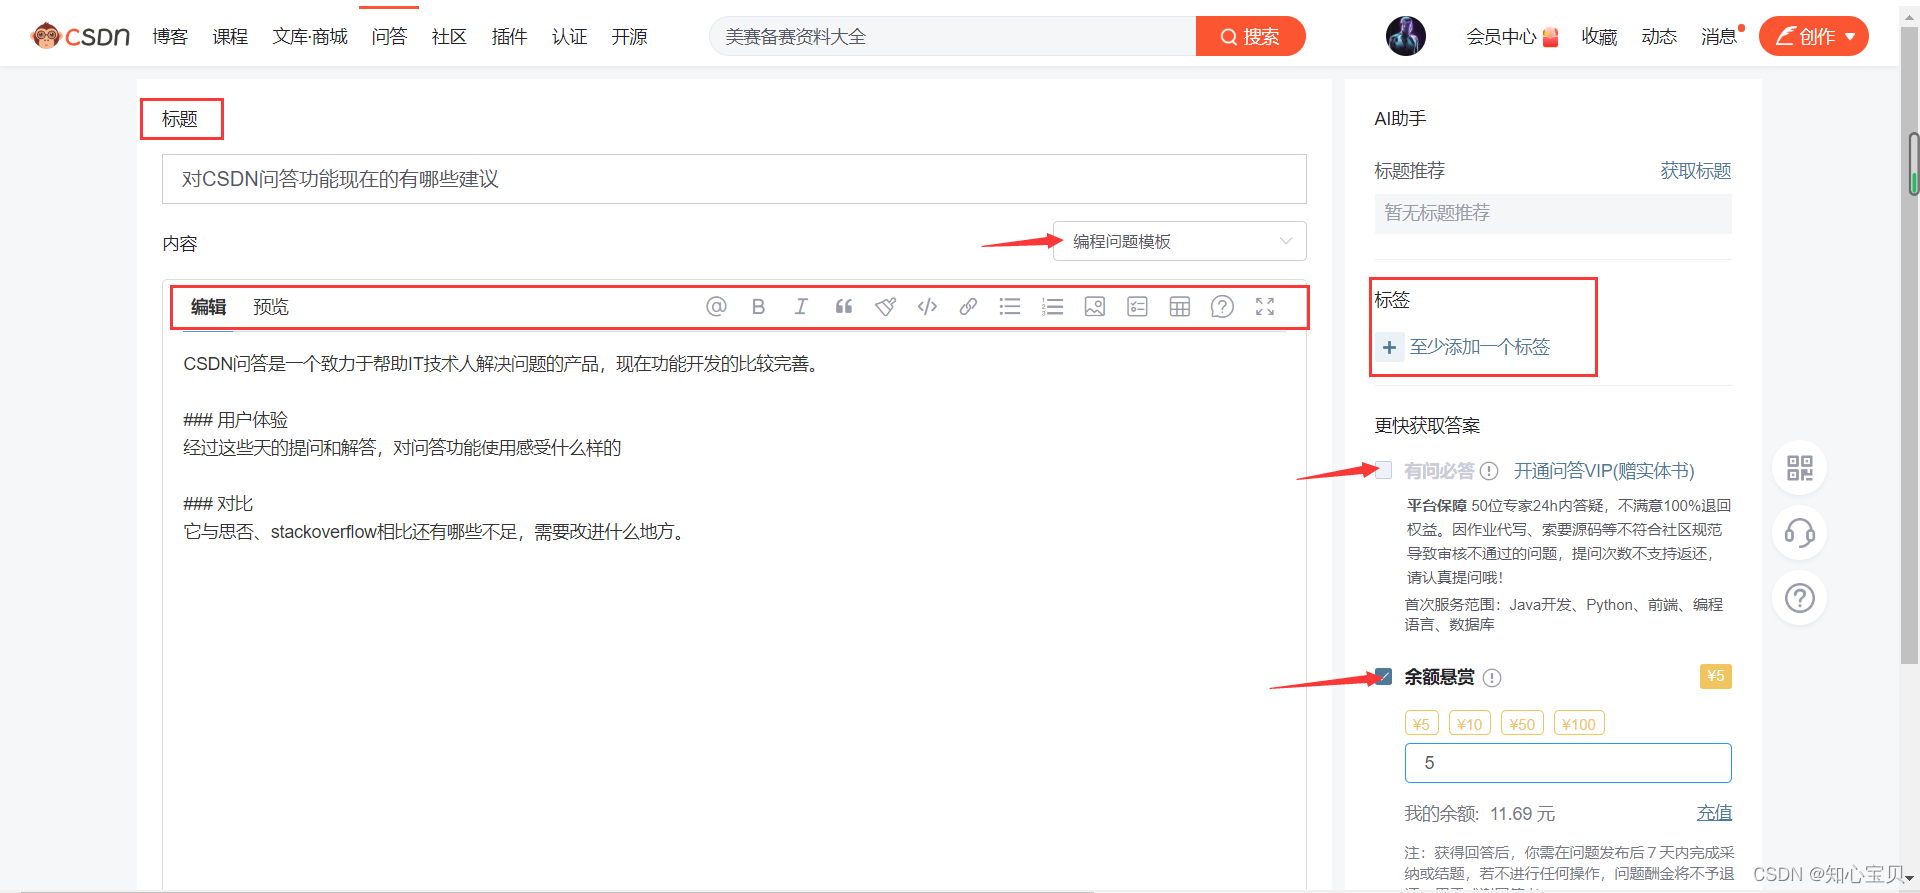Select the ¥100 reward amount
Screen dimensions: 1920x893
(1579, 724)
